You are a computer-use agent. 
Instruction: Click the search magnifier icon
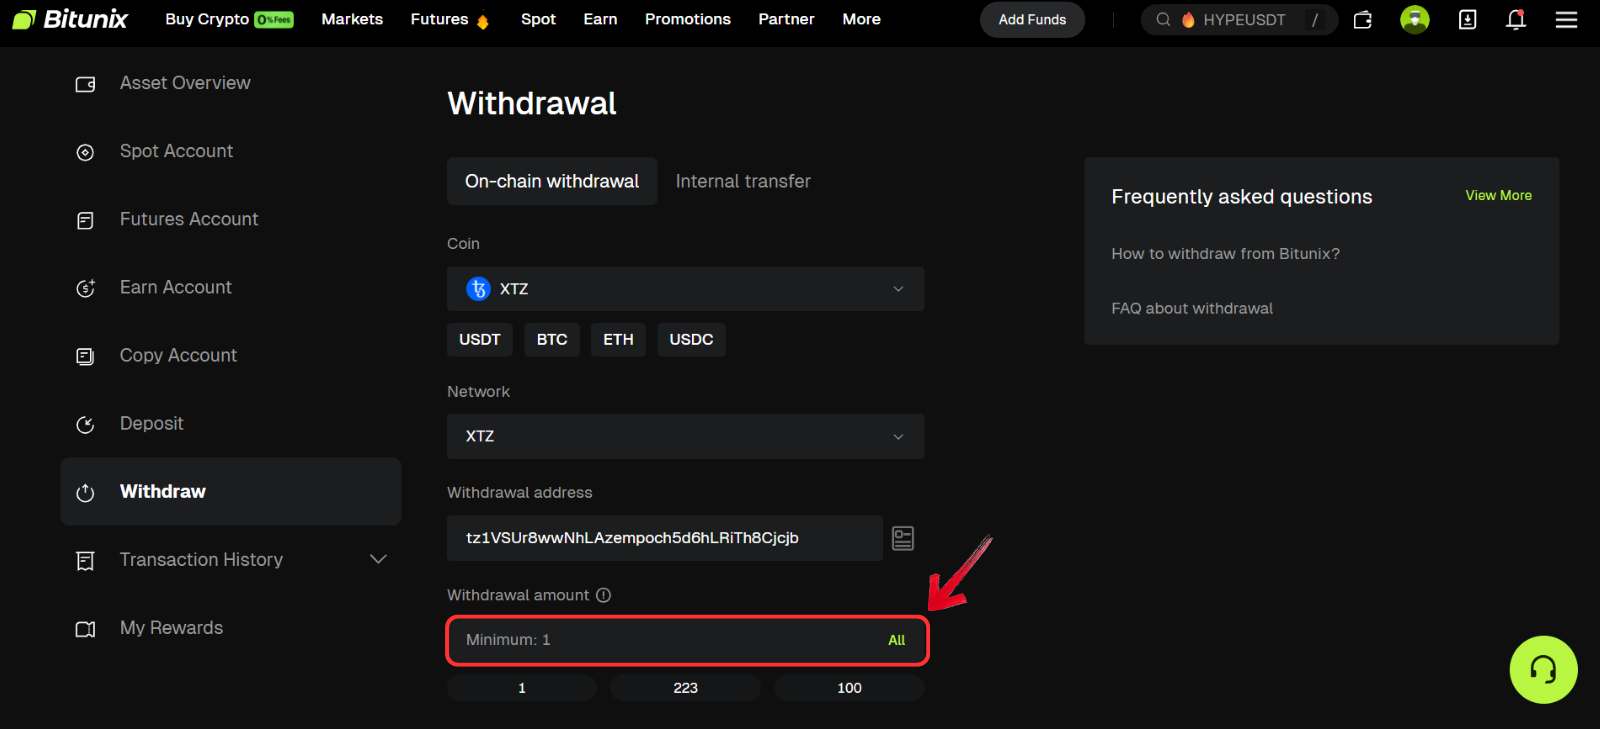point(1163,19)
